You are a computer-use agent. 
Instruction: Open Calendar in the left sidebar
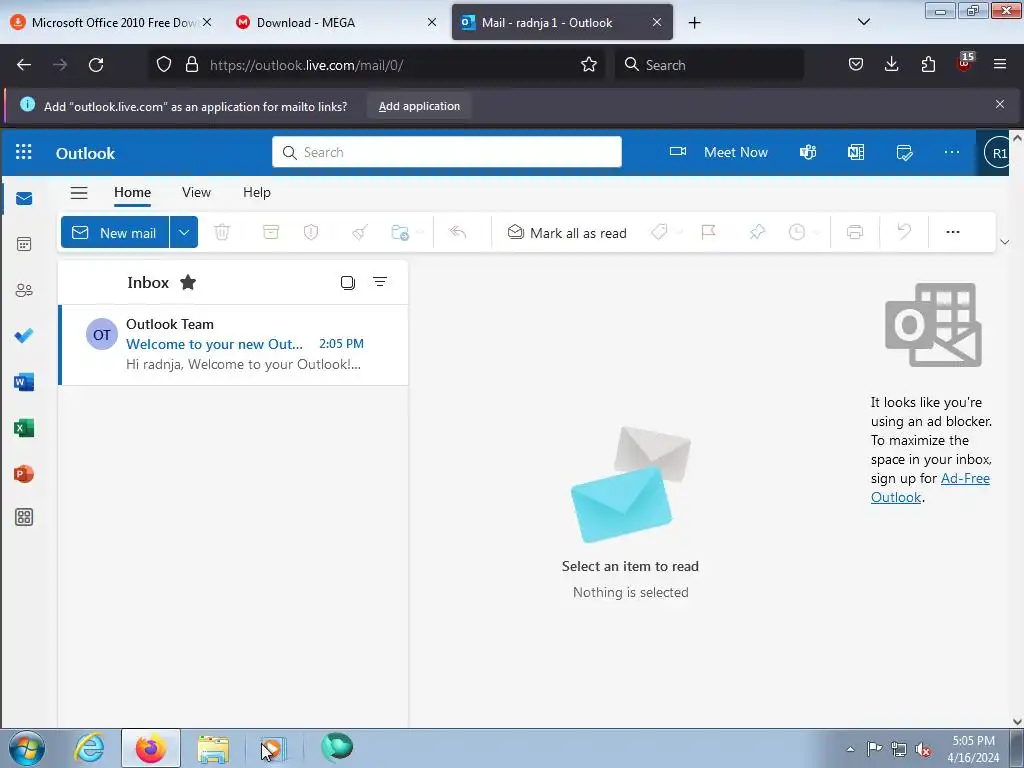click(24, 244)
